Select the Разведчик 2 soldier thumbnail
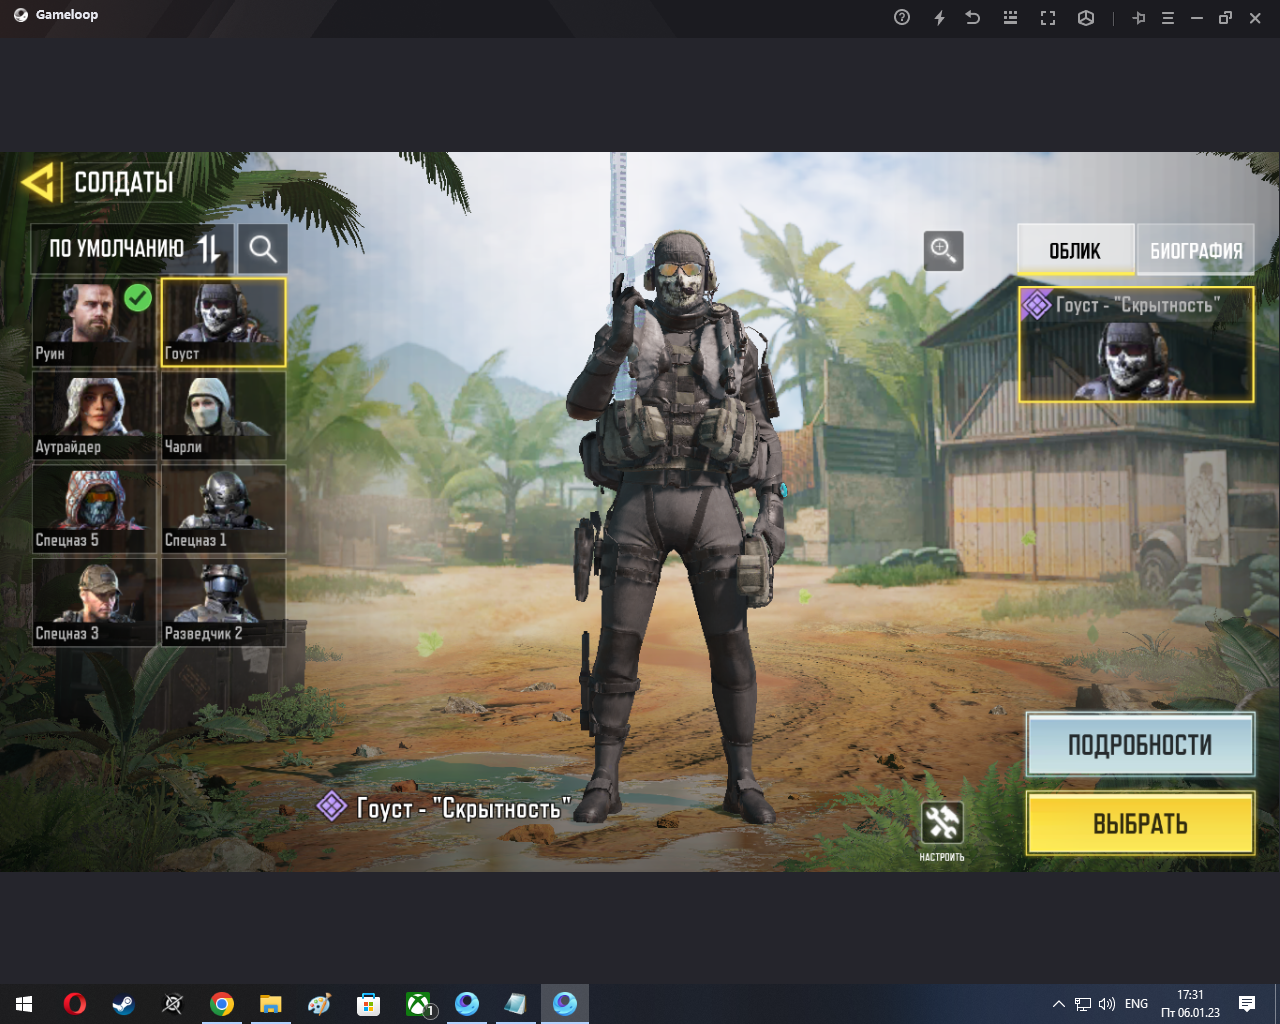1280x1024 pixels. (224, 602)
